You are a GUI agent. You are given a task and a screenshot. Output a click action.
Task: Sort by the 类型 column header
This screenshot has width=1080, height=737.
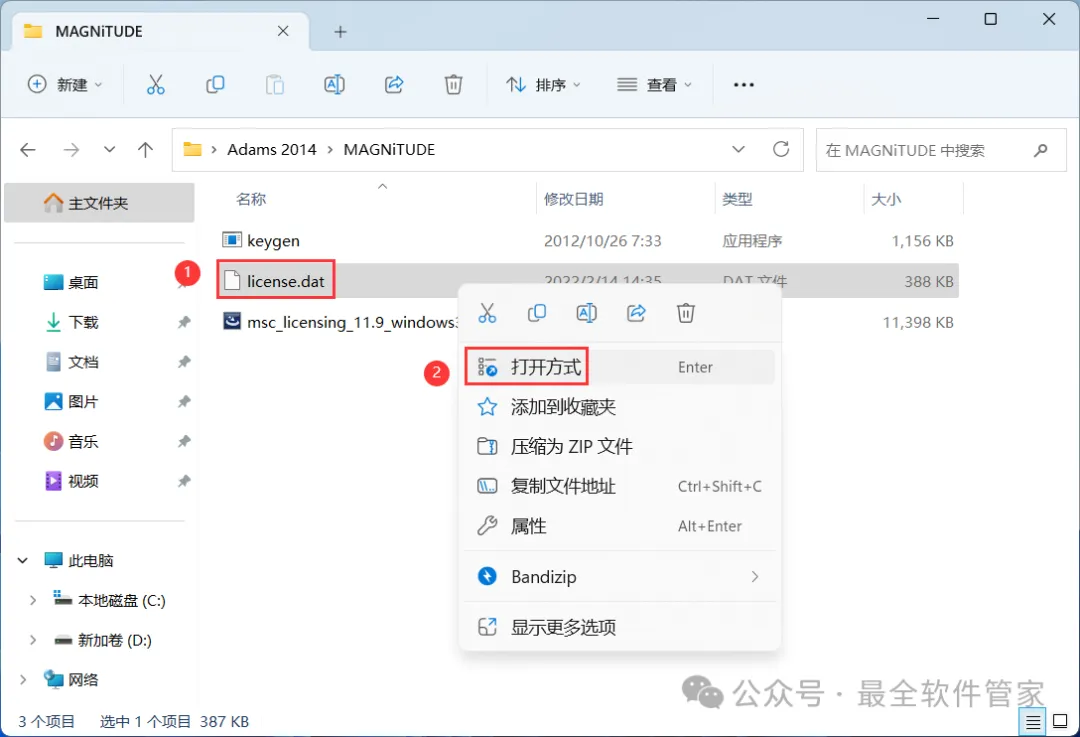738,200
